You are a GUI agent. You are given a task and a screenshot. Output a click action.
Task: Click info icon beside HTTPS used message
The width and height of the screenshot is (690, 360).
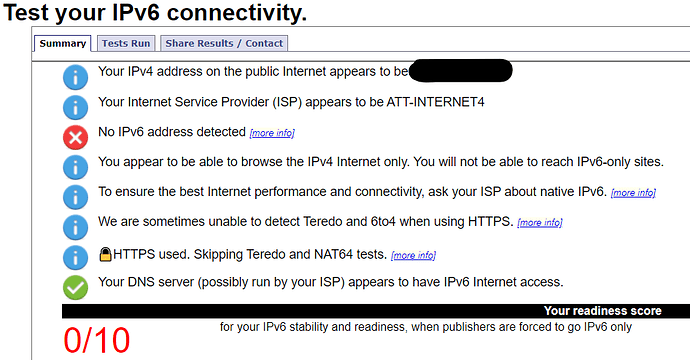(75, 257)
